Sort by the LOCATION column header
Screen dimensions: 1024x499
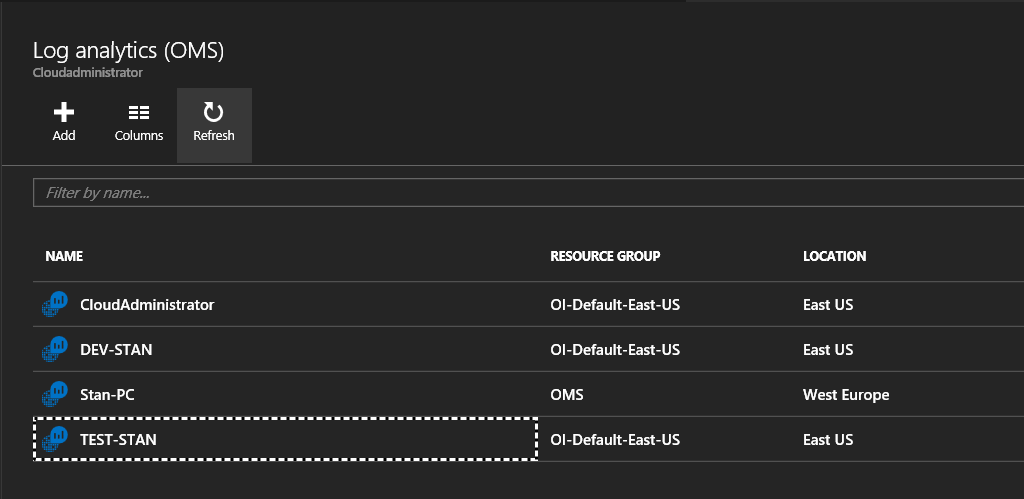834,257
